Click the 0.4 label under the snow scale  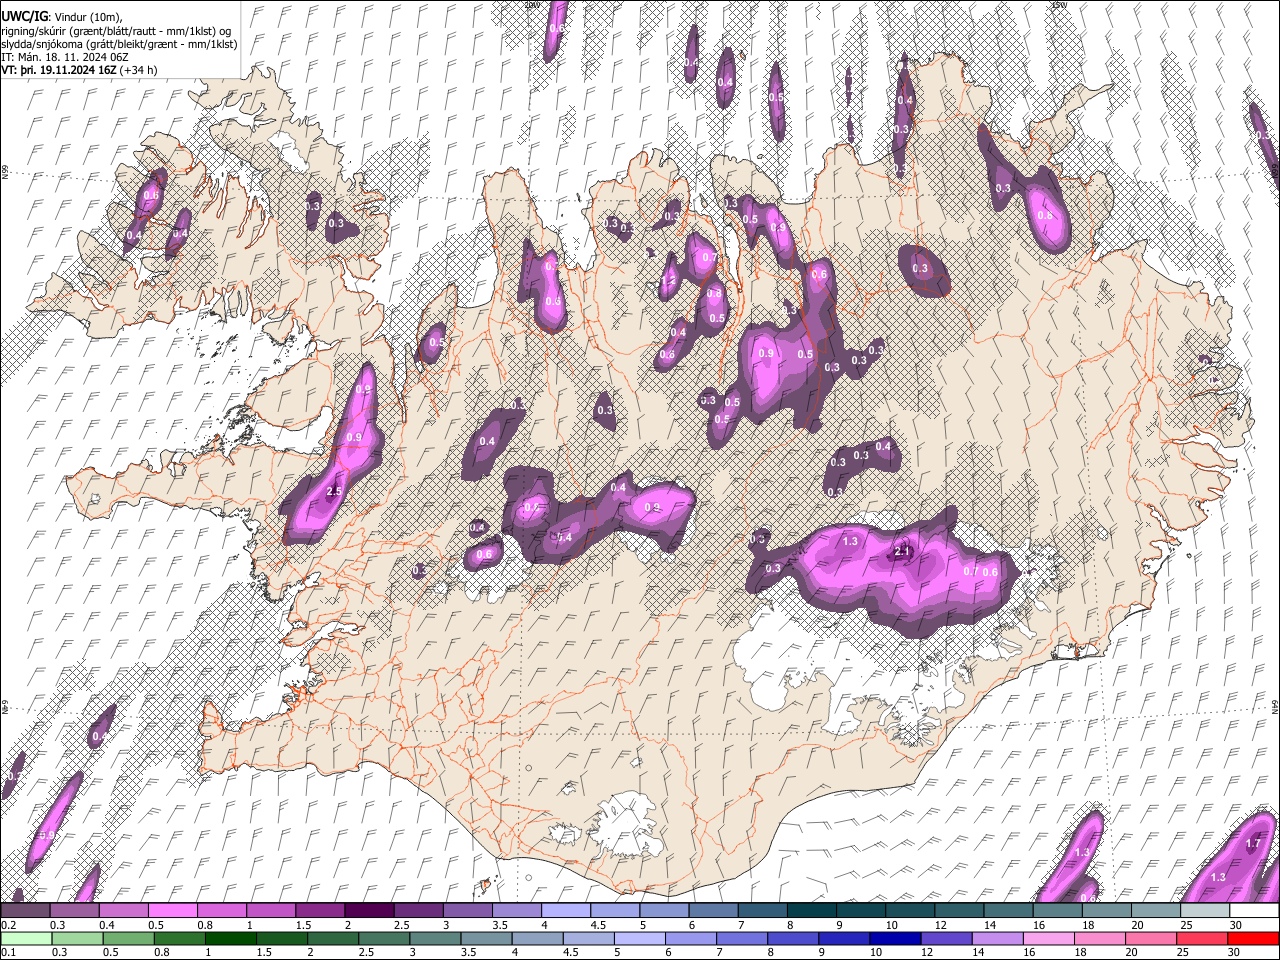107,925
